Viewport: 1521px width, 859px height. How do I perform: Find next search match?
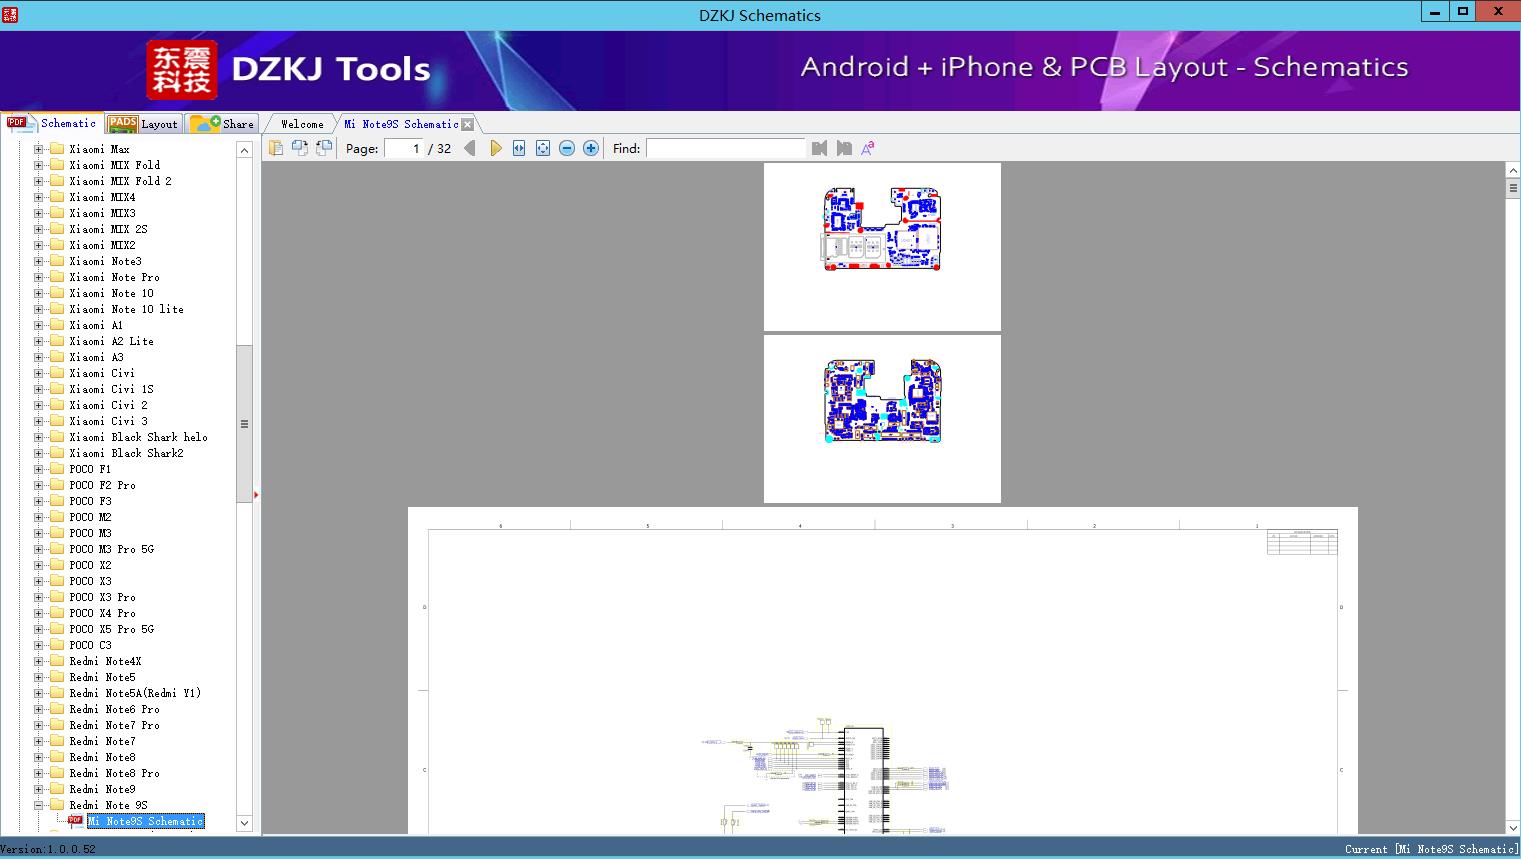844,148
